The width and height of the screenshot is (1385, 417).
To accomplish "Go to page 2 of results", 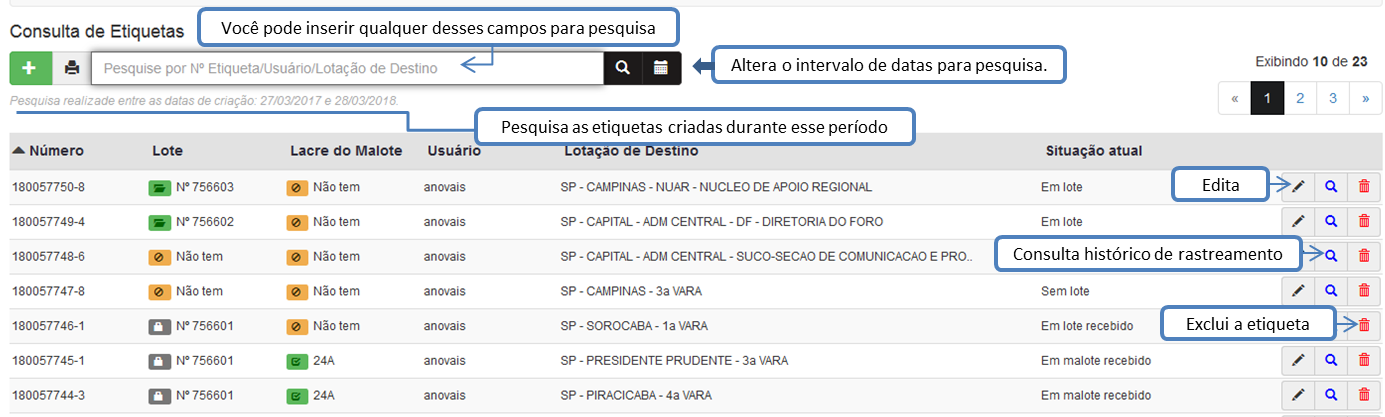I will point(1300,99).
